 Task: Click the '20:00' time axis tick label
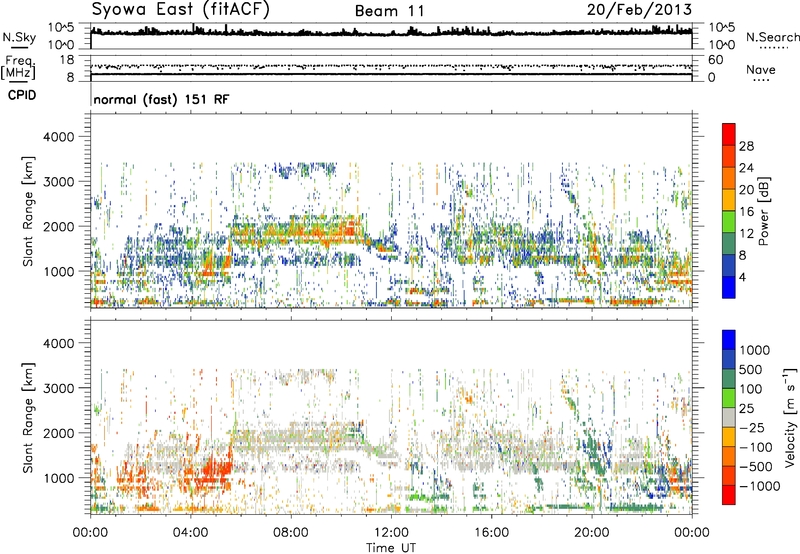pos(592,533)
